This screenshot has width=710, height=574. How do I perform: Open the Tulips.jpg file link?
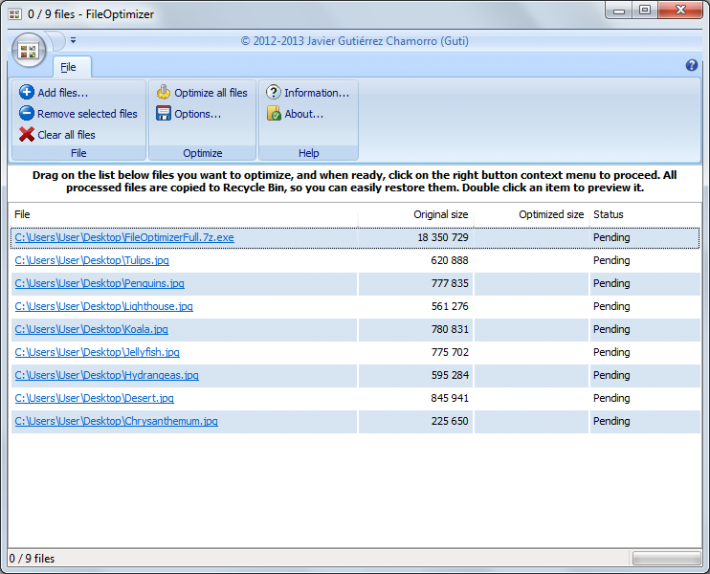coord(91,260)
